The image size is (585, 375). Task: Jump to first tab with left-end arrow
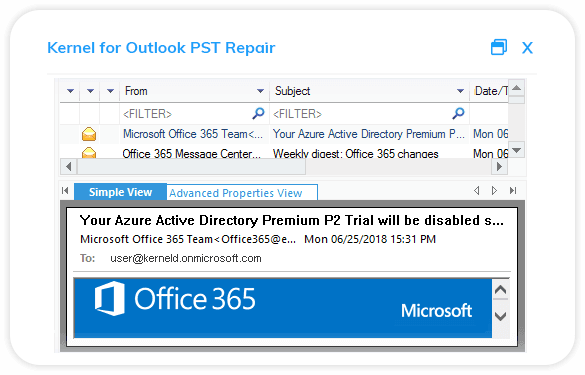(65, 191)
